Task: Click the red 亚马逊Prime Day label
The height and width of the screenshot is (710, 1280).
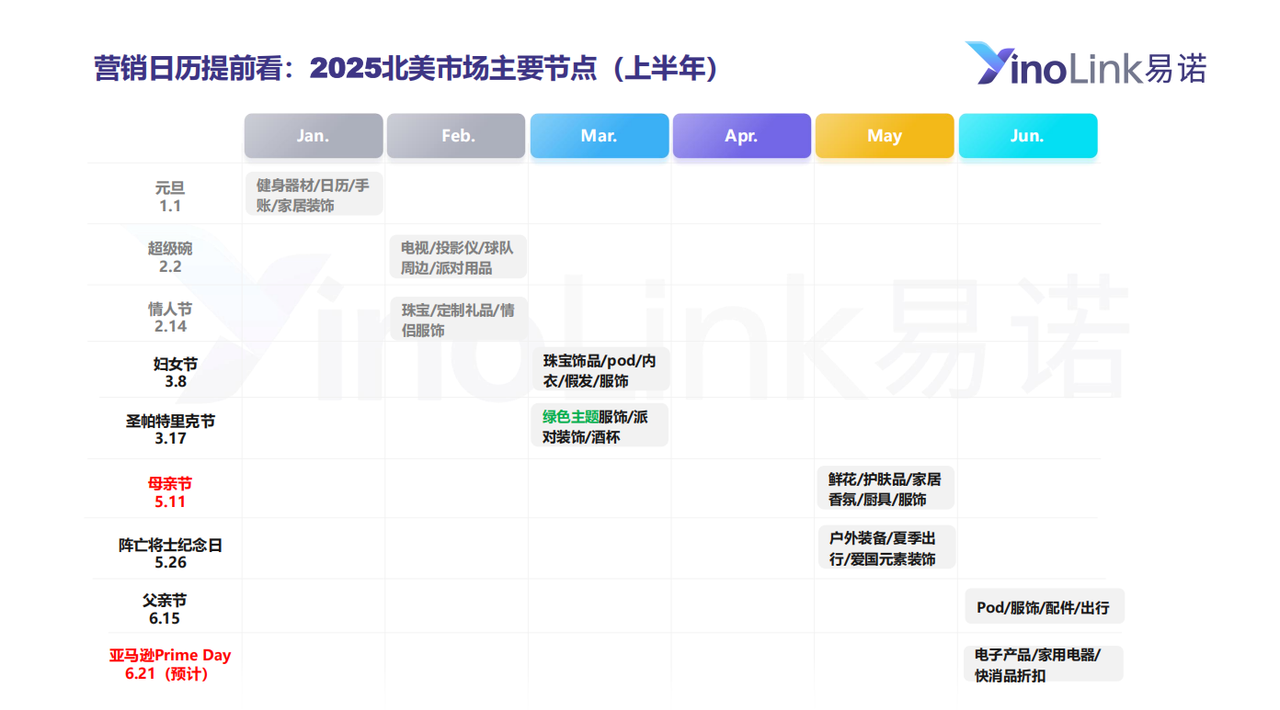Action: pos(170,665)
